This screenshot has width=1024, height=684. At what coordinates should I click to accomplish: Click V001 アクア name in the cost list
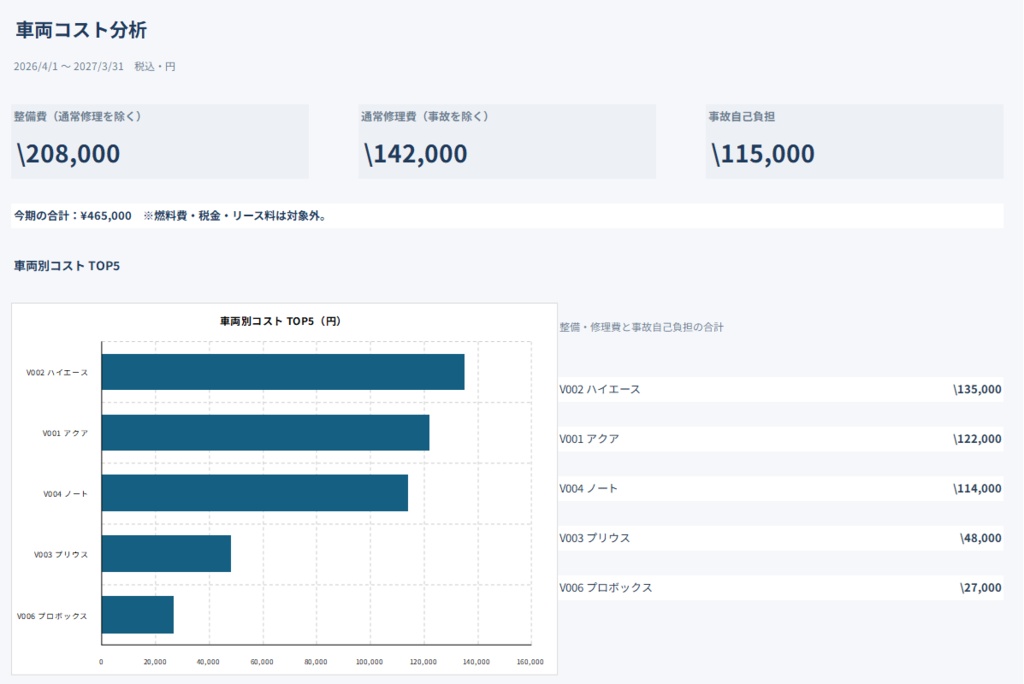589,439
